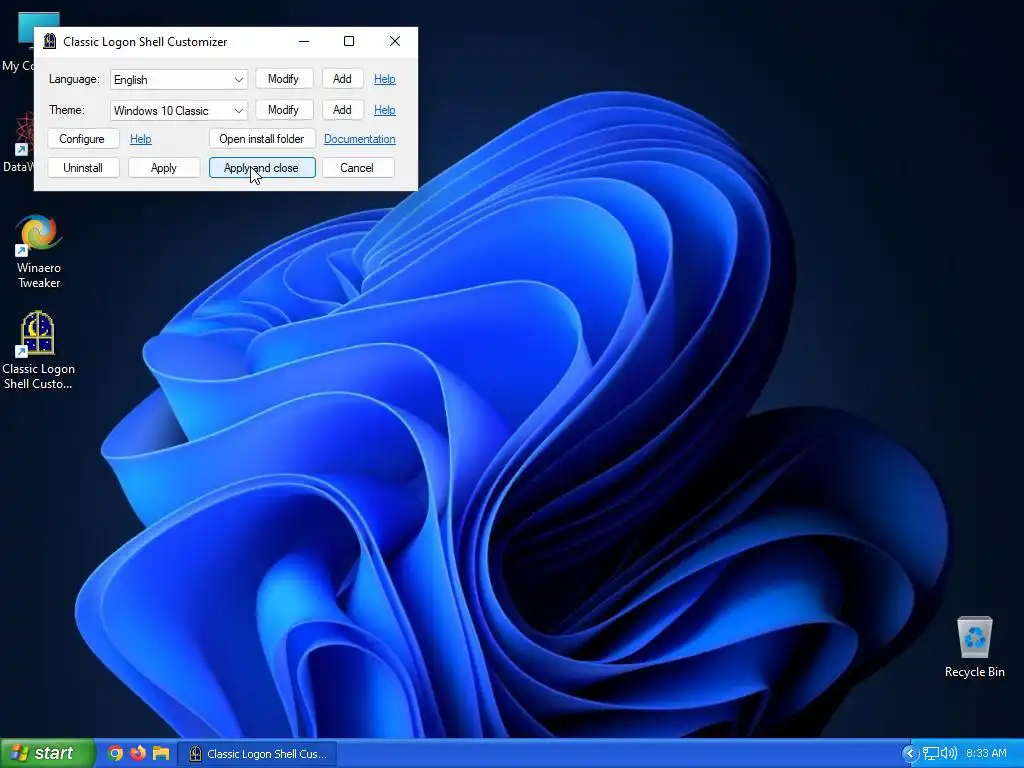Click Add next to Theme

coord(342,110)
